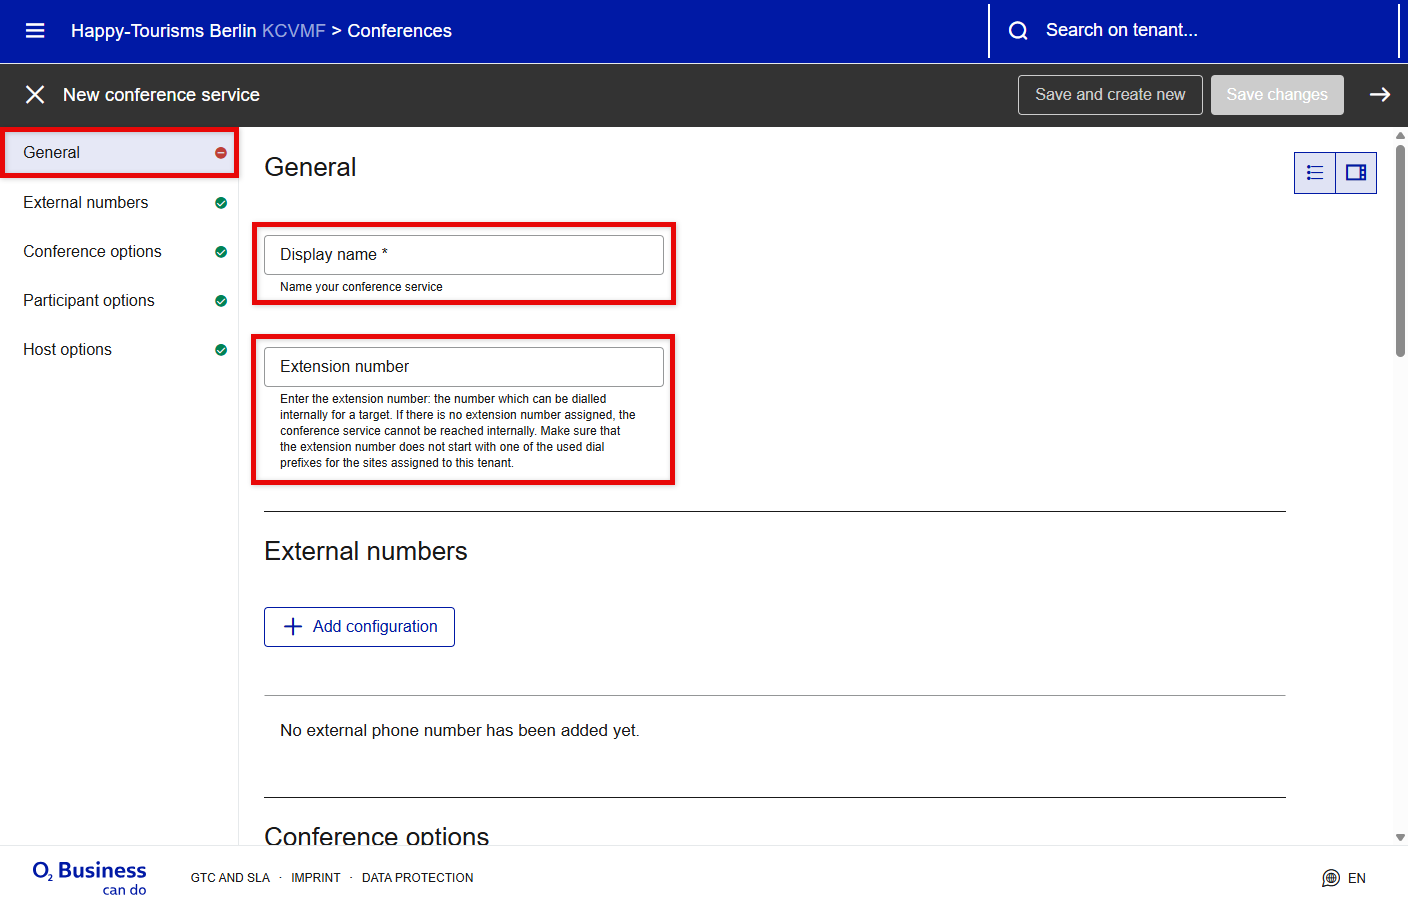Open the EN language selector
Screen dimensions: 1408x909
tap(1356, 878)
